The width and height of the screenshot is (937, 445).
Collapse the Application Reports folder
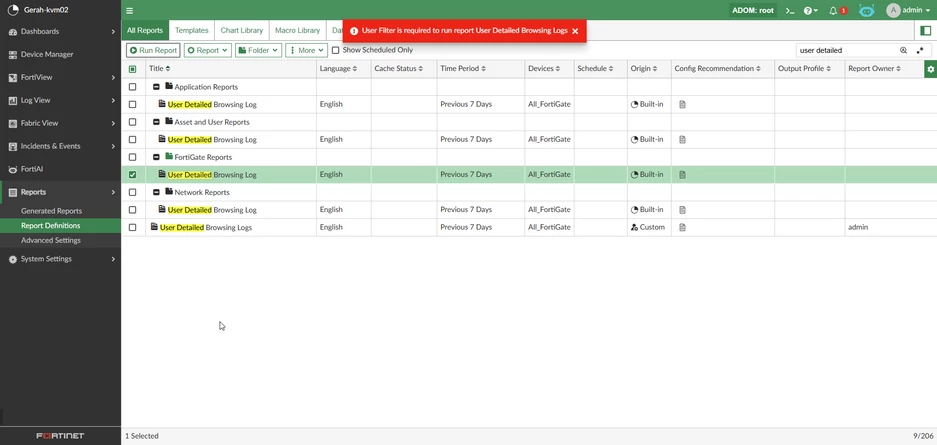pos(156,87)
